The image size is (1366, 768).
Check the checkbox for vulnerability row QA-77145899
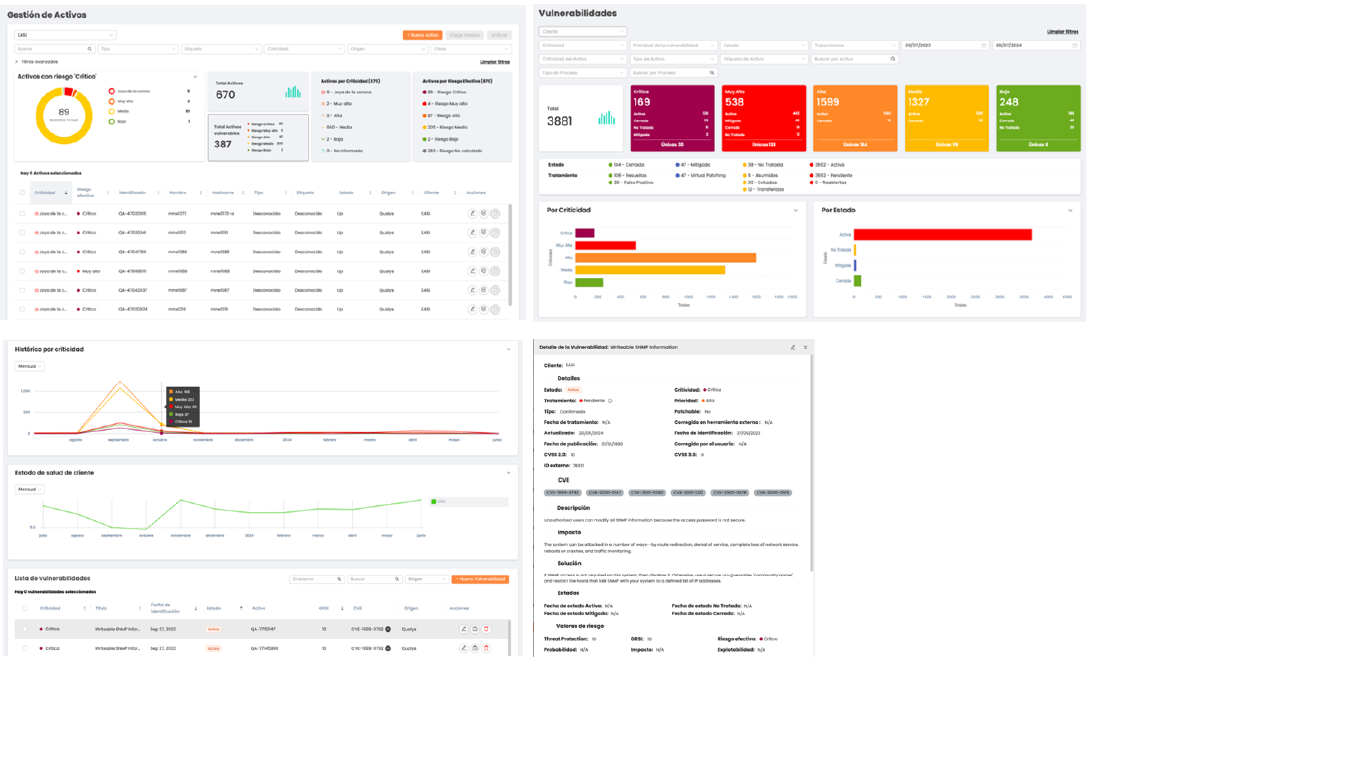25,648
